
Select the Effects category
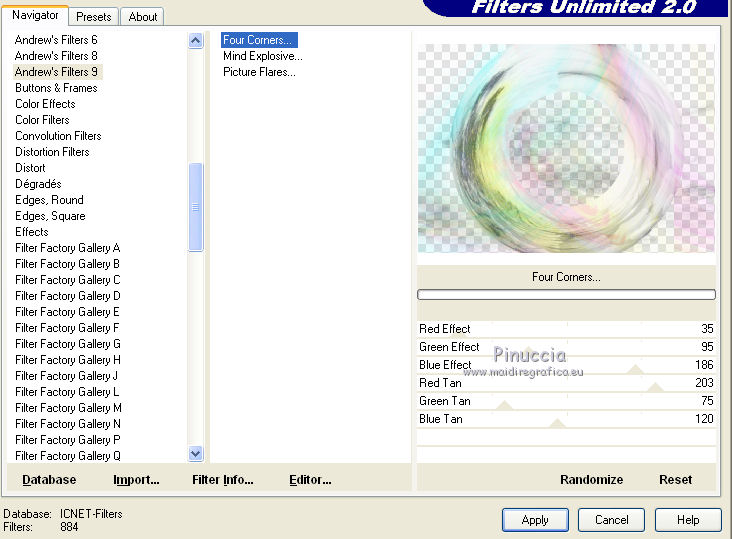(x=32, y=231)
